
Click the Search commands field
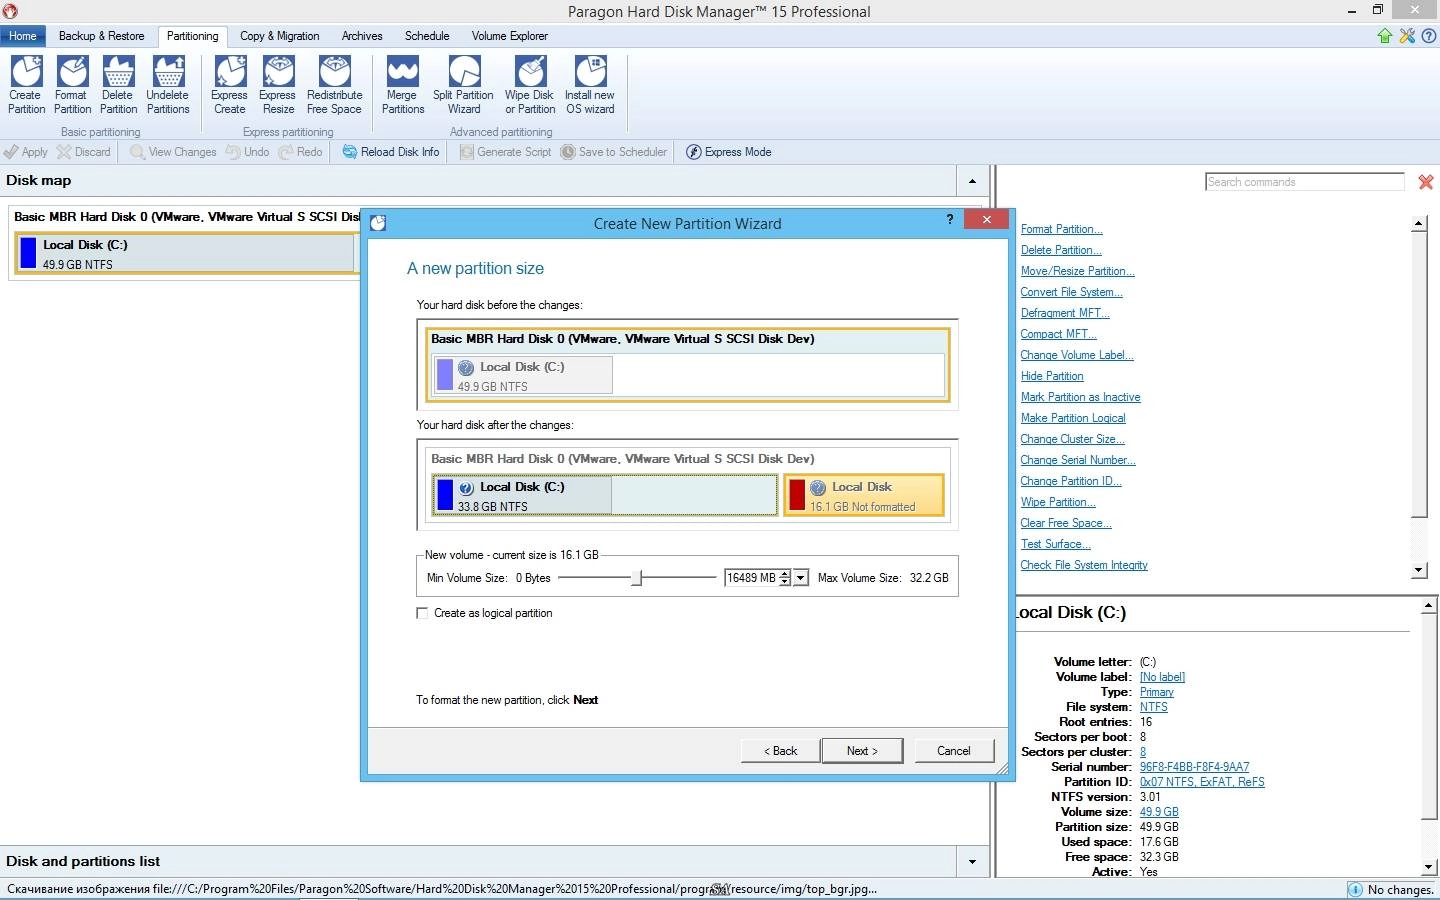1305,182
